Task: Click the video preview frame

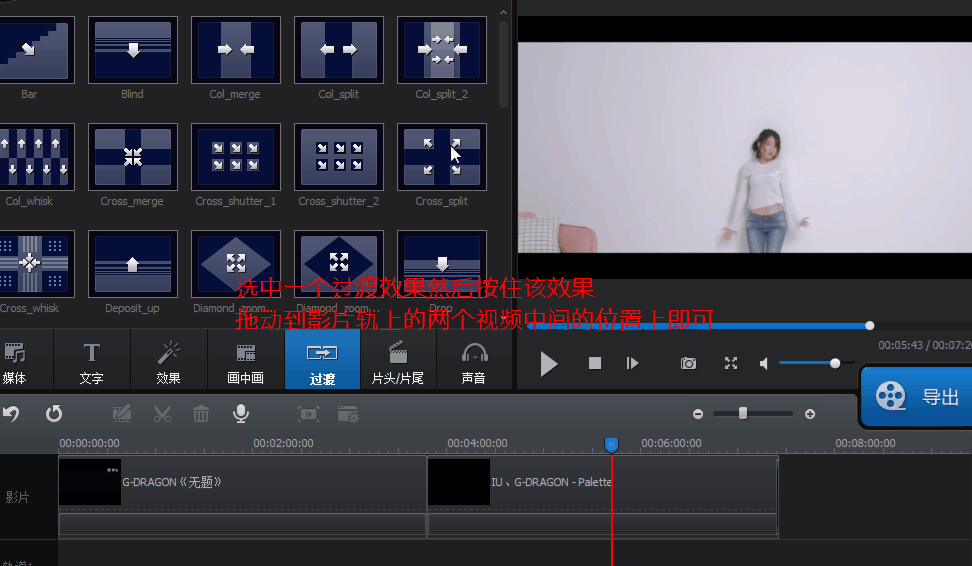Action: [x=745, y=148]
